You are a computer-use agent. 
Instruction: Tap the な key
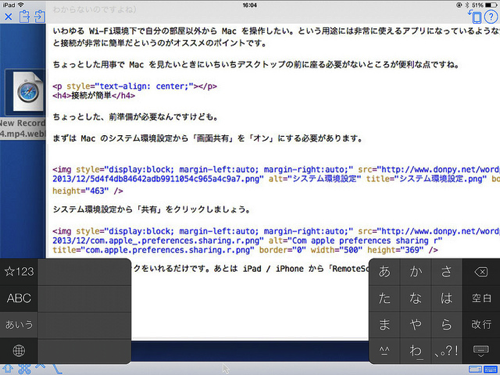(416, 298)
